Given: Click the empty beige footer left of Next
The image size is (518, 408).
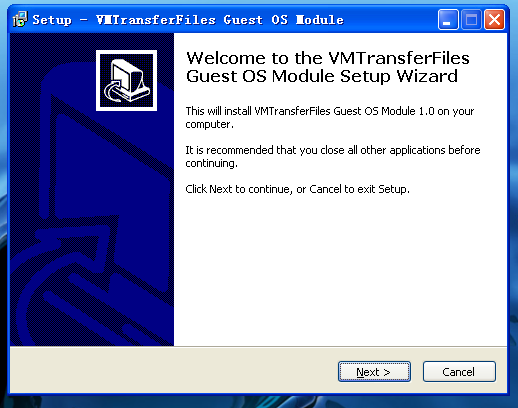Looking at the screenshot, I should coord(173,371).
